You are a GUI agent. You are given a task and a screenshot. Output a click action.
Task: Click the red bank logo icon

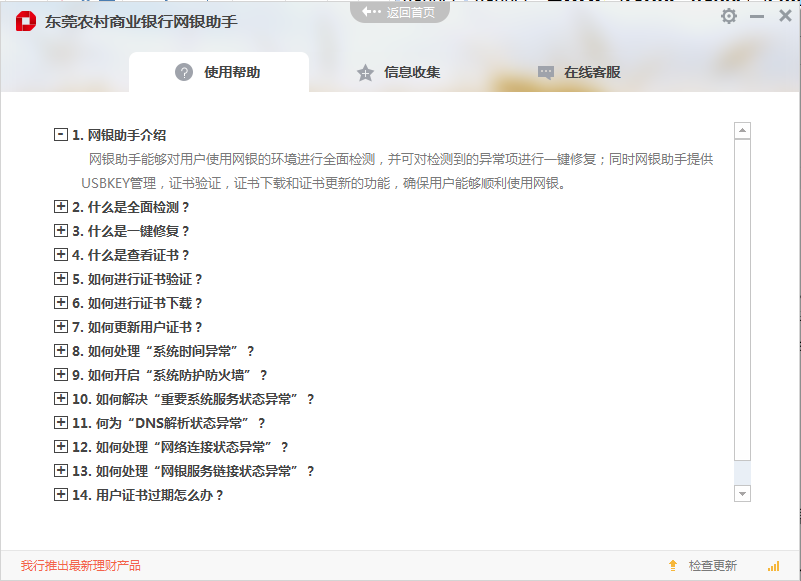tap(26, 21)
